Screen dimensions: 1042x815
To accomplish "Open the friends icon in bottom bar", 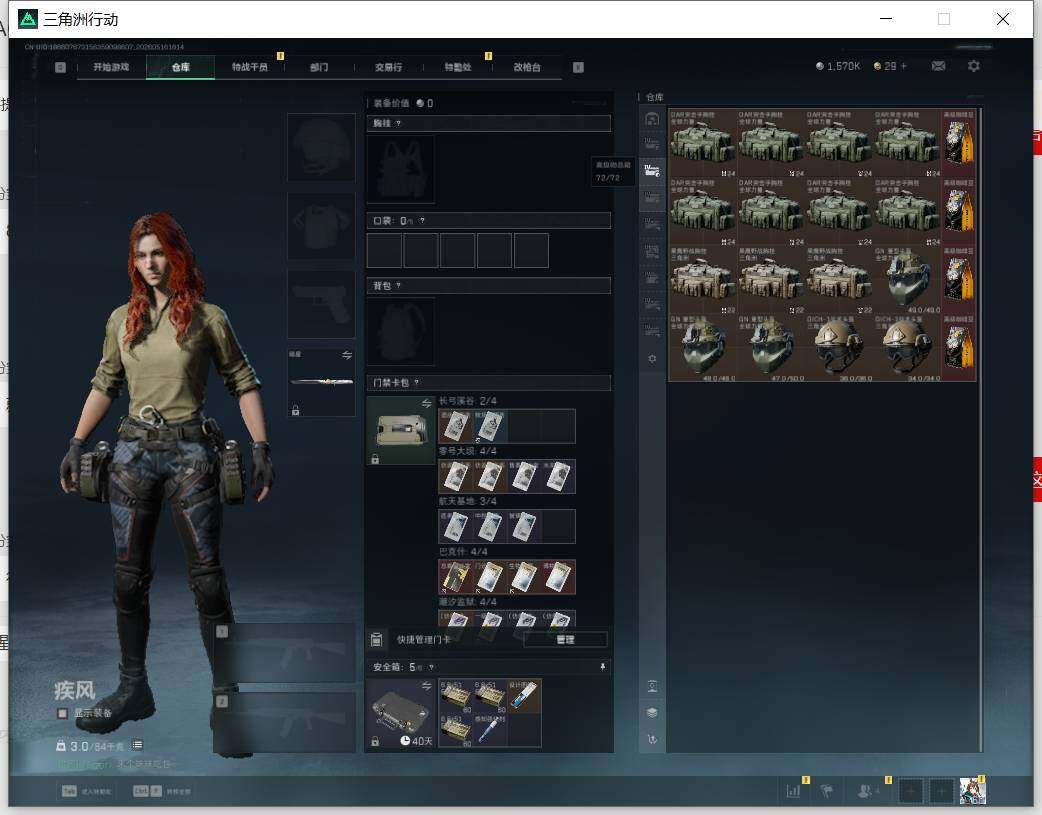I will point(866,790).
